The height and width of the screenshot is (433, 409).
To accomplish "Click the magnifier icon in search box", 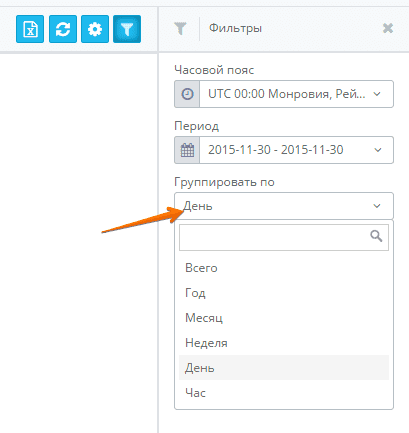I will 376,236.
